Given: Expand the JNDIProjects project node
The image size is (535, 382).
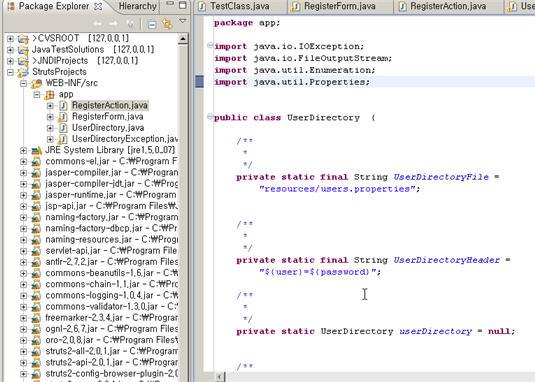Looking at the screenshot, I should [x=10, y=61].
